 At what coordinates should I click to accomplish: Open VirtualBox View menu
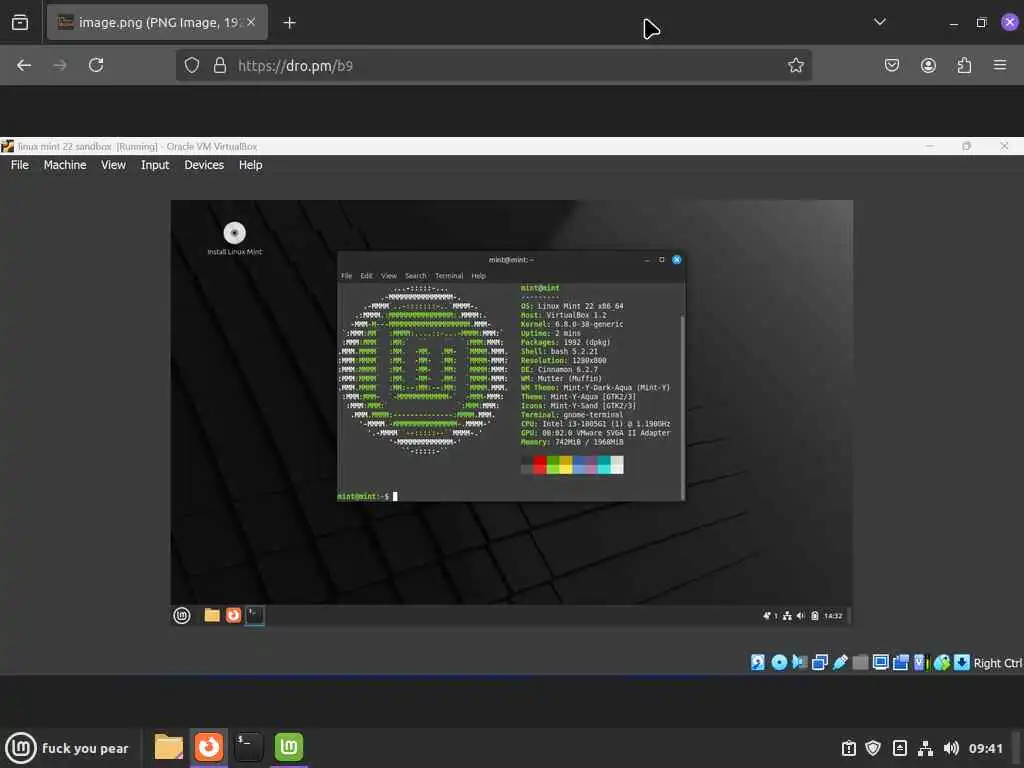tap(113, 165)
